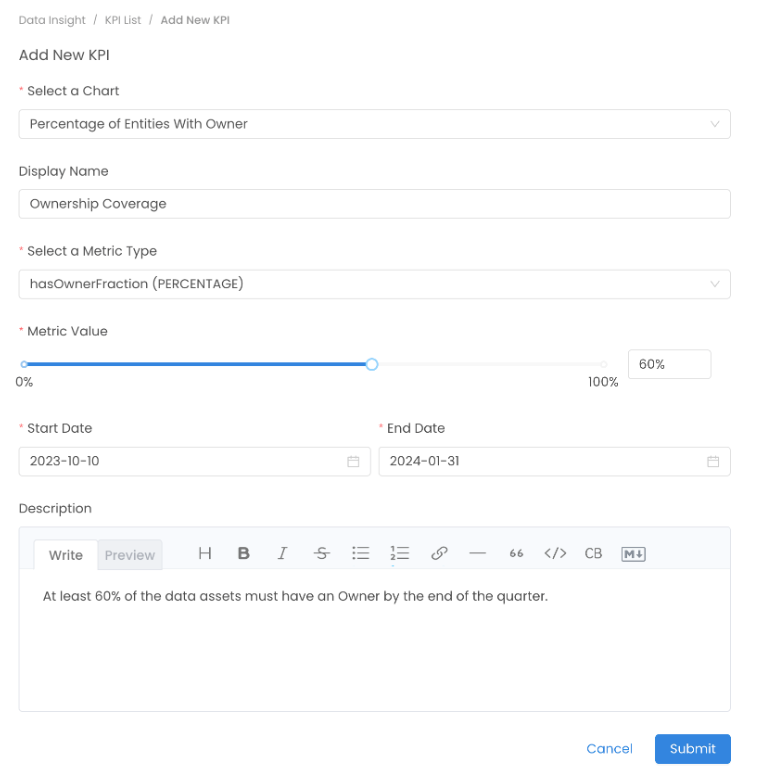Cancel adding the new KPI
Image resolution: width=764 pixels, height=768 pixels.
point(609,748)
